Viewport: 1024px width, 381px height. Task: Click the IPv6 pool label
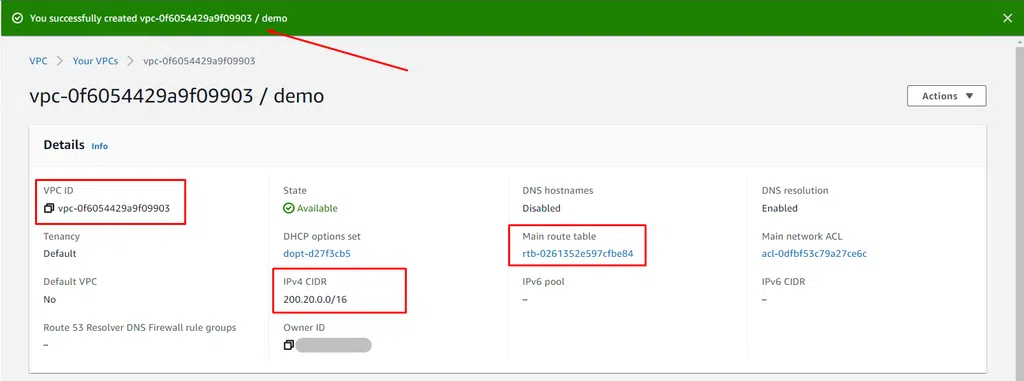[543, 282]
